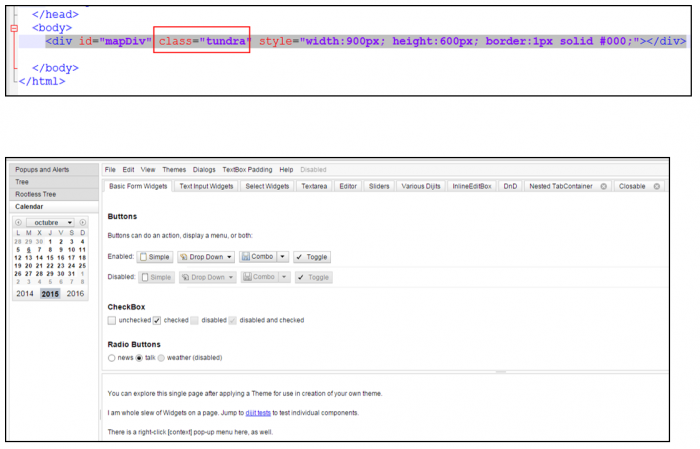Switch to the Sliders tab
The image size is (700, 449).
(379, 186)
